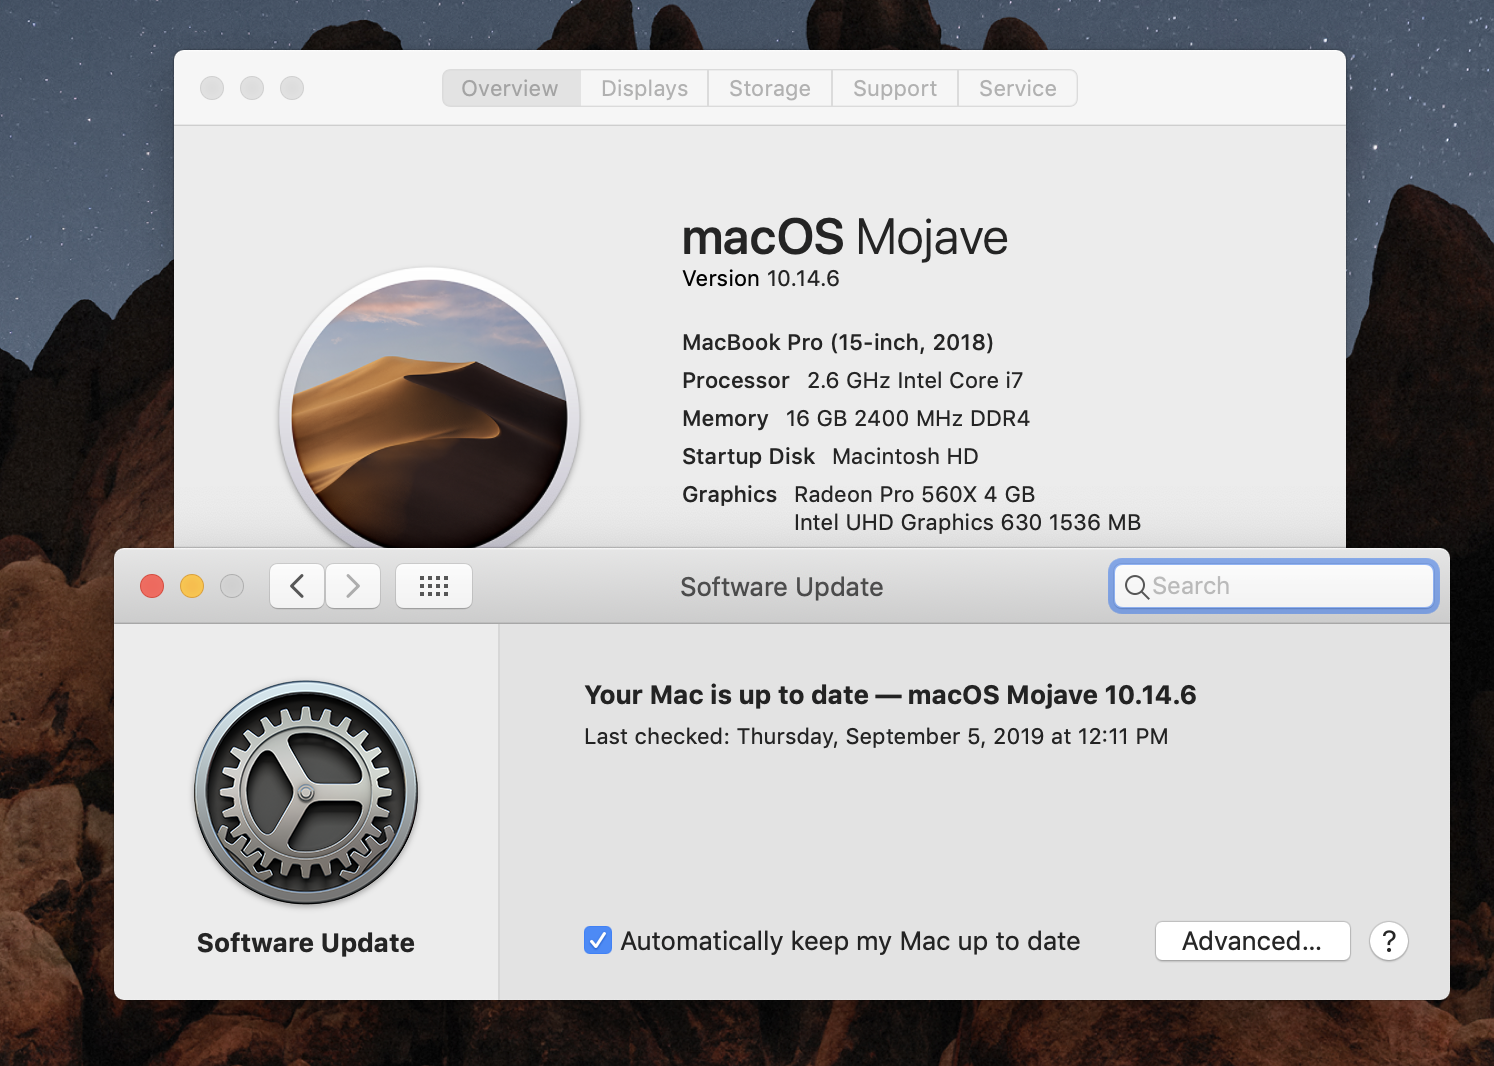Switch to the Overview tab

[x=510, y=88]
